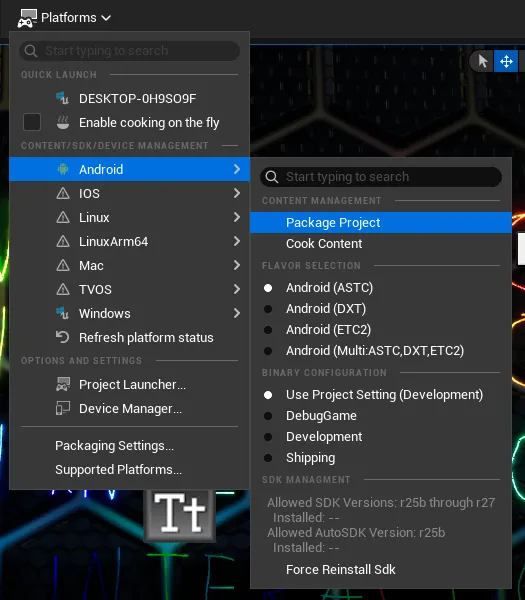Open Project Launcher... menu entry
The width and height of the screenshot is (525, 600).
[129, 385]
